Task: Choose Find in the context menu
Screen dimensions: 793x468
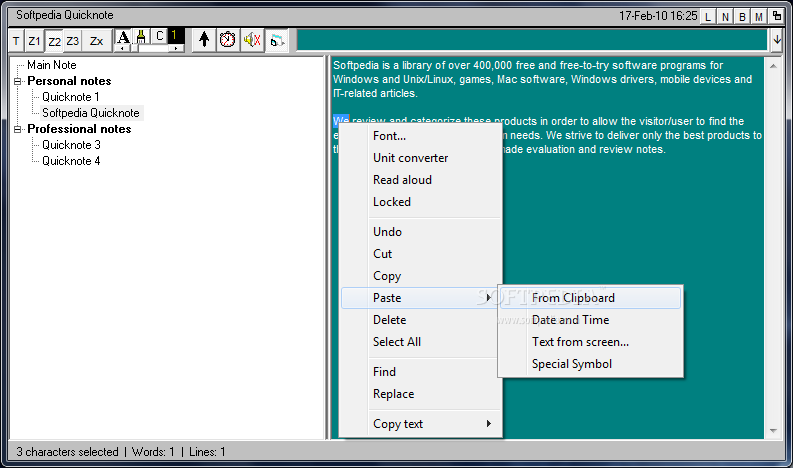Action: tap(421, 372)
